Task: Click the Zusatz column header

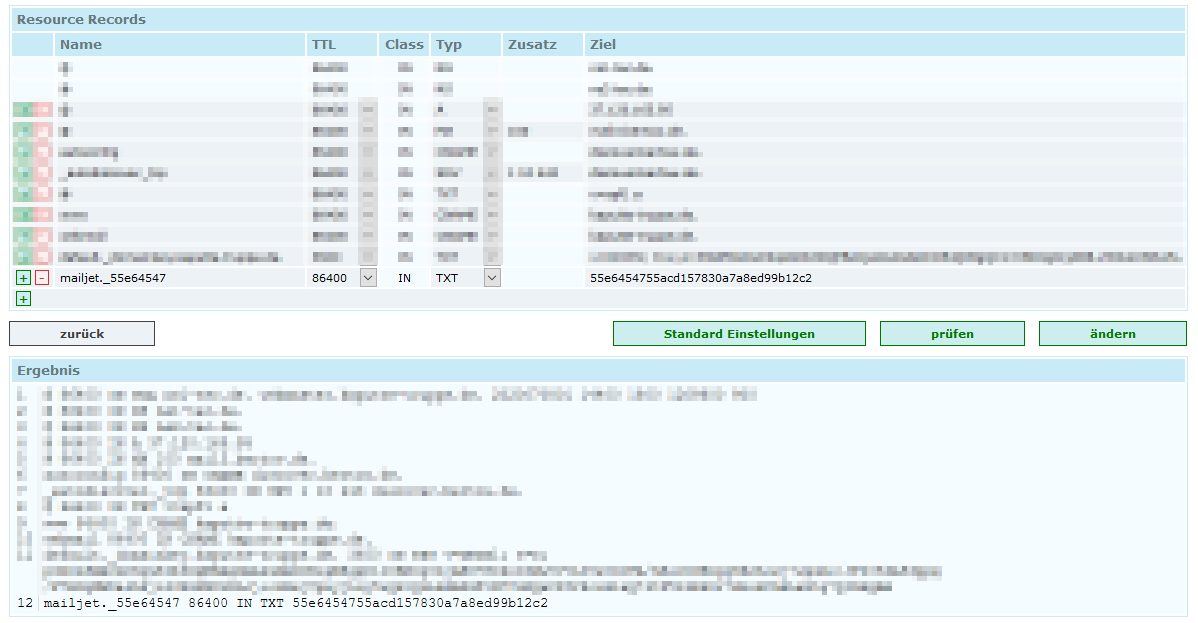Action: [531, 45]
